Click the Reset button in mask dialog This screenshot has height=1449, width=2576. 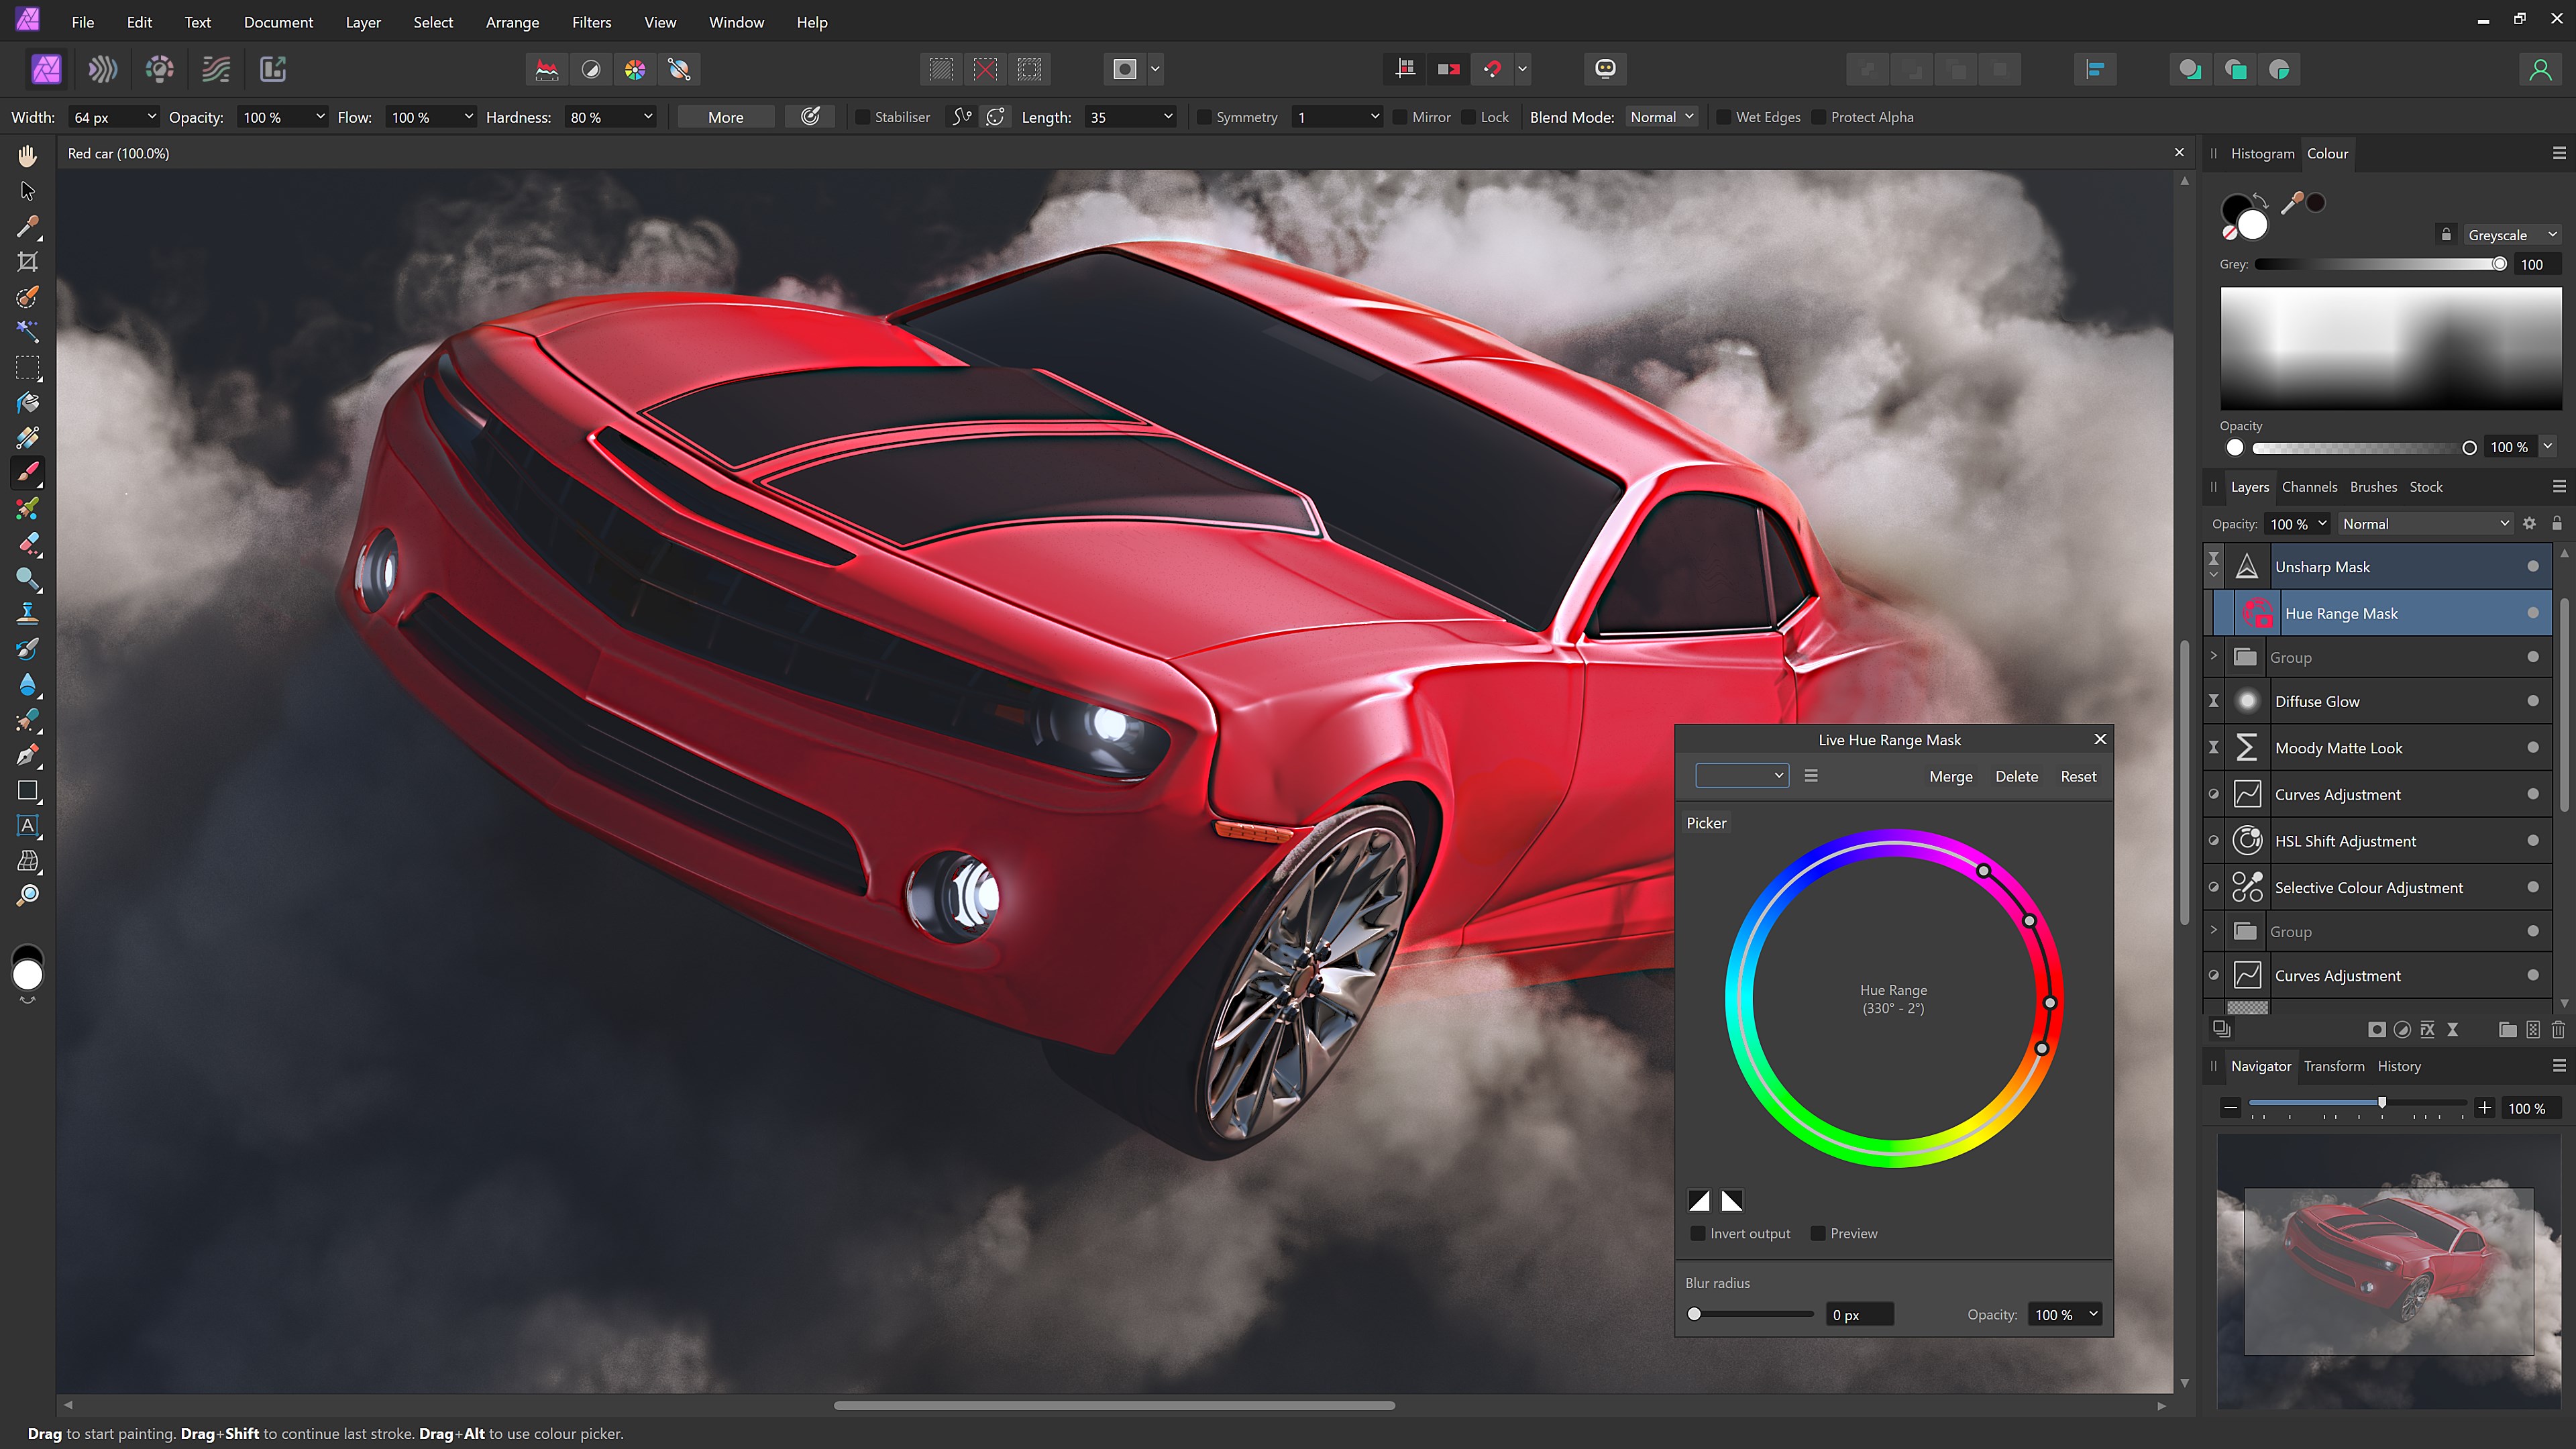[x=2078, y=776]
